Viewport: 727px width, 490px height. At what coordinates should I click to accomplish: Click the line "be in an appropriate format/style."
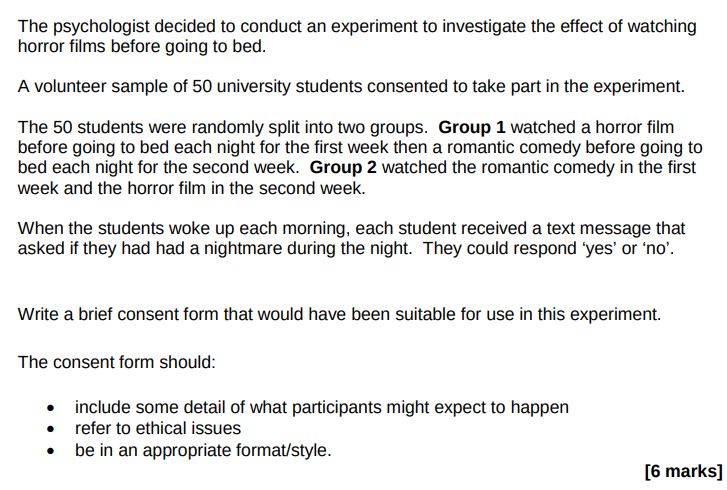click(x=204, y=450)
